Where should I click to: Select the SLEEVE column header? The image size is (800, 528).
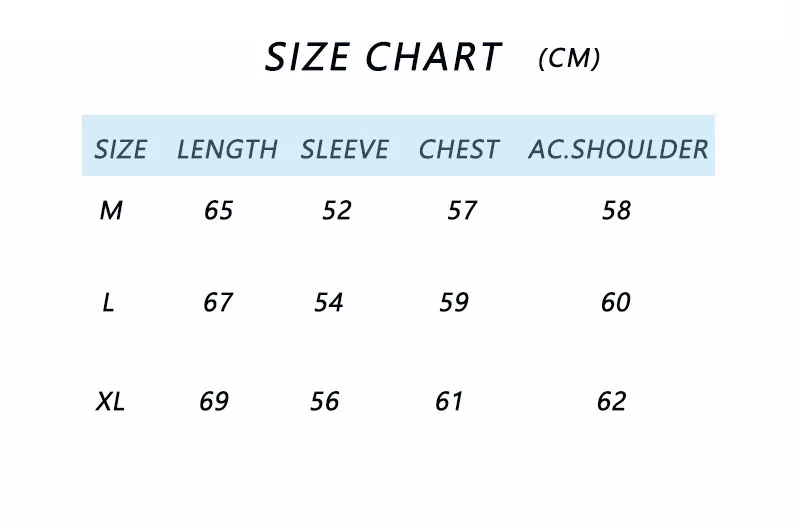pos(344,149)
